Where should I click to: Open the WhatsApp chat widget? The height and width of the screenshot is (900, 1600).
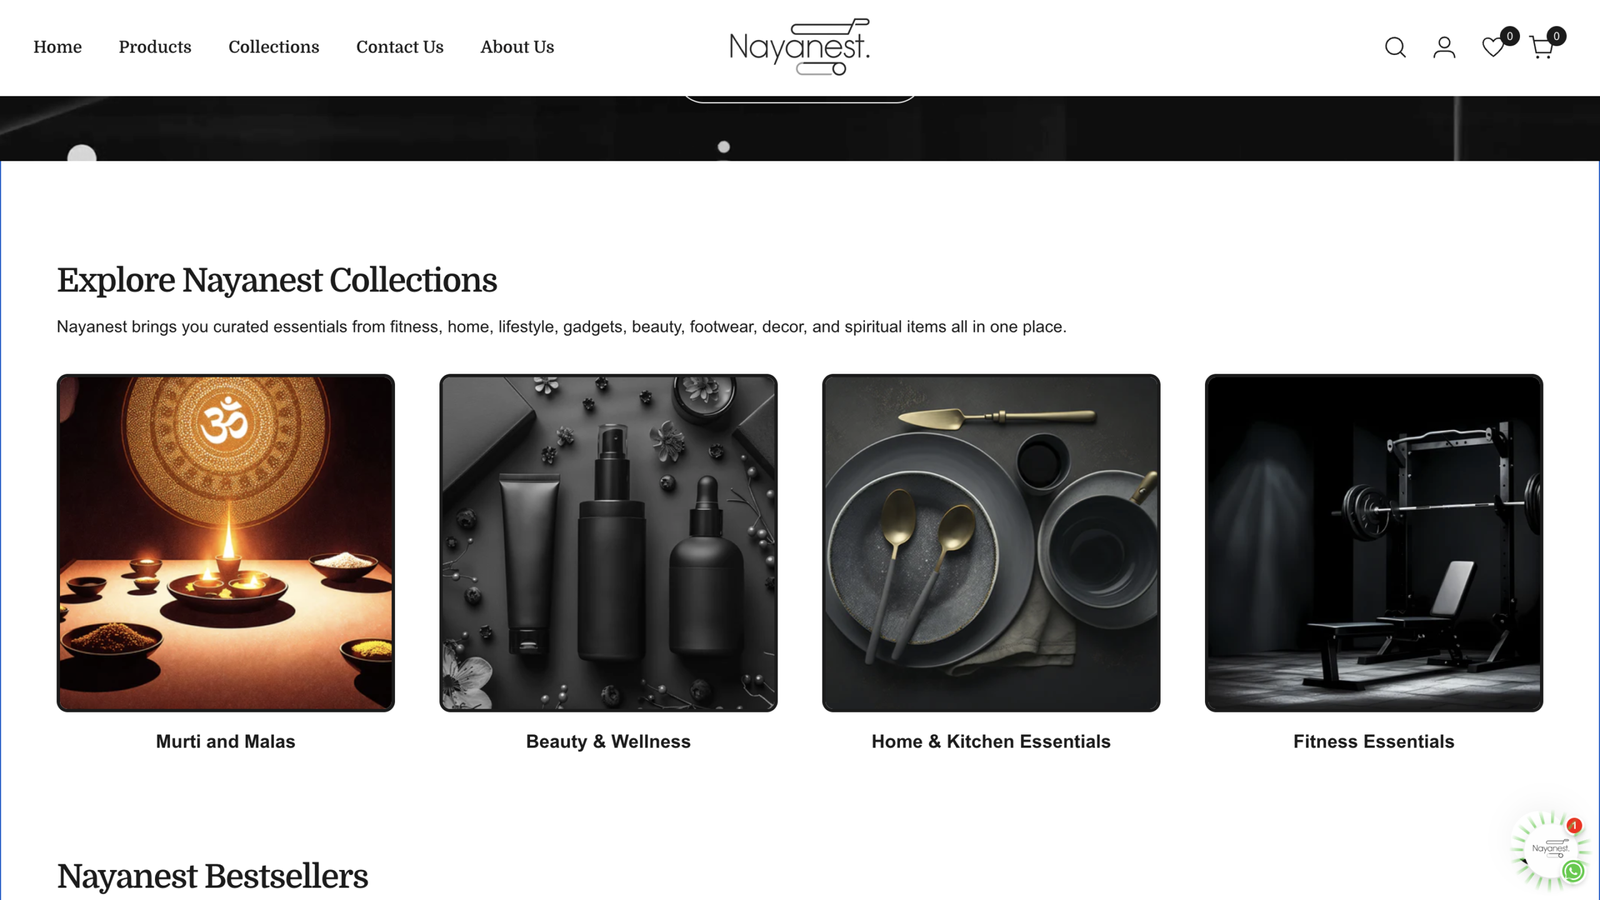click(x=1551, y=851)
